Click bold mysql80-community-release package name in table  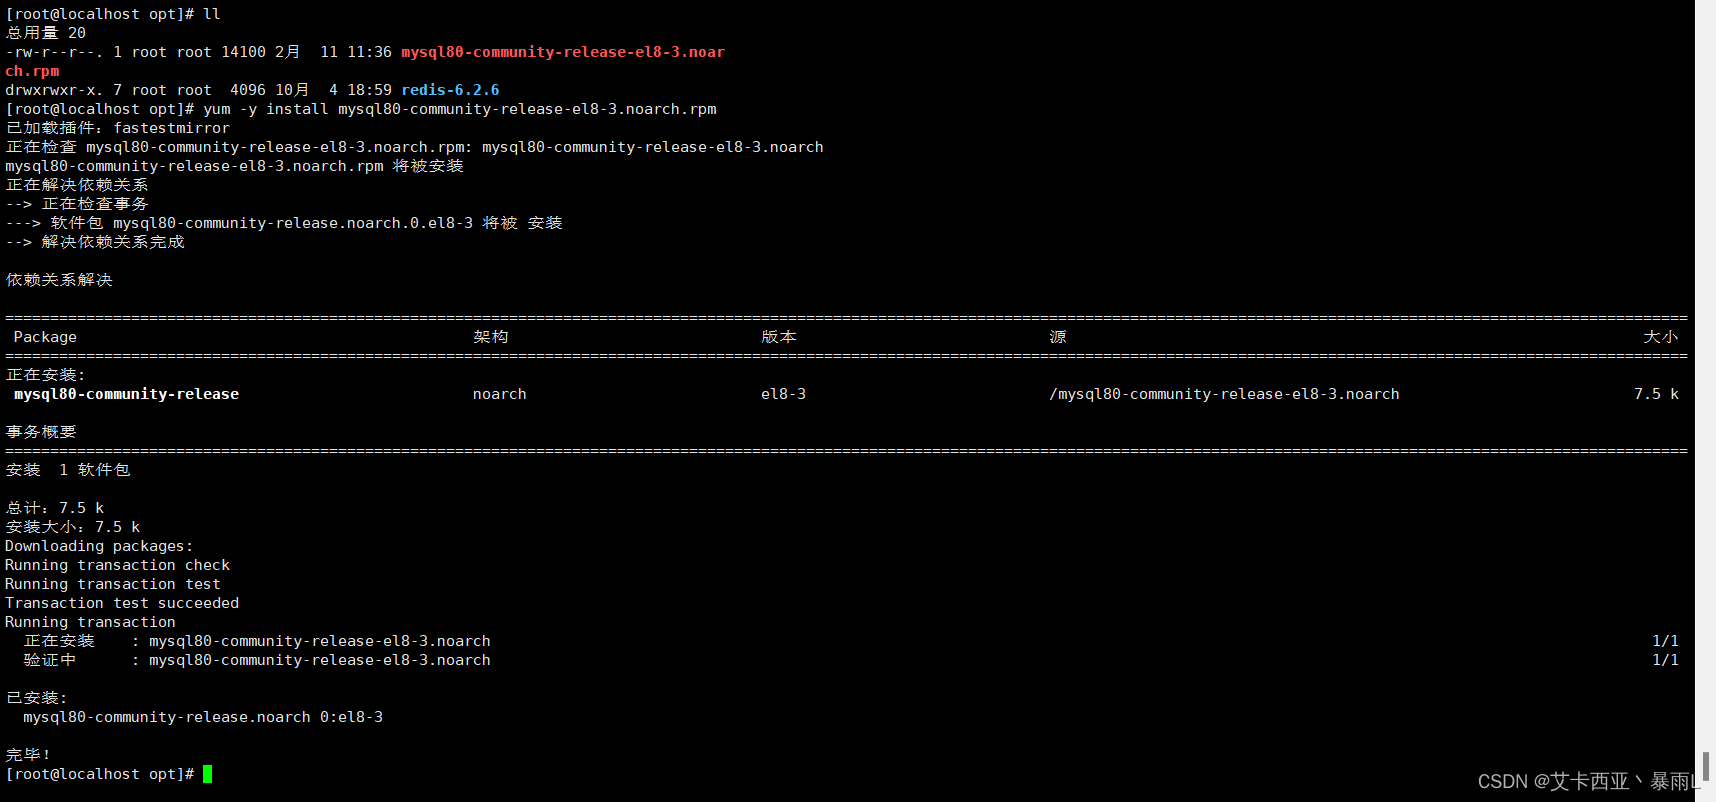126,394
